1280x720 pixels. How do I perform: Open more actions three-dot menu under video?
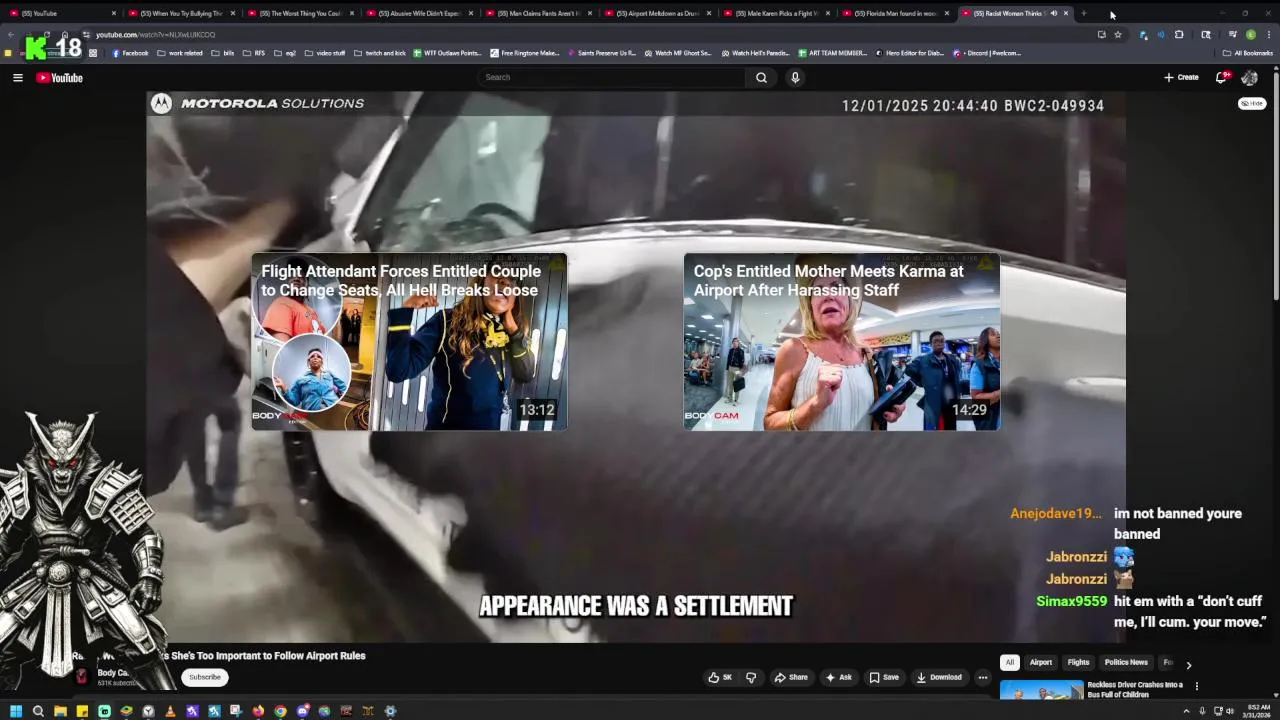tap(983, 677)
